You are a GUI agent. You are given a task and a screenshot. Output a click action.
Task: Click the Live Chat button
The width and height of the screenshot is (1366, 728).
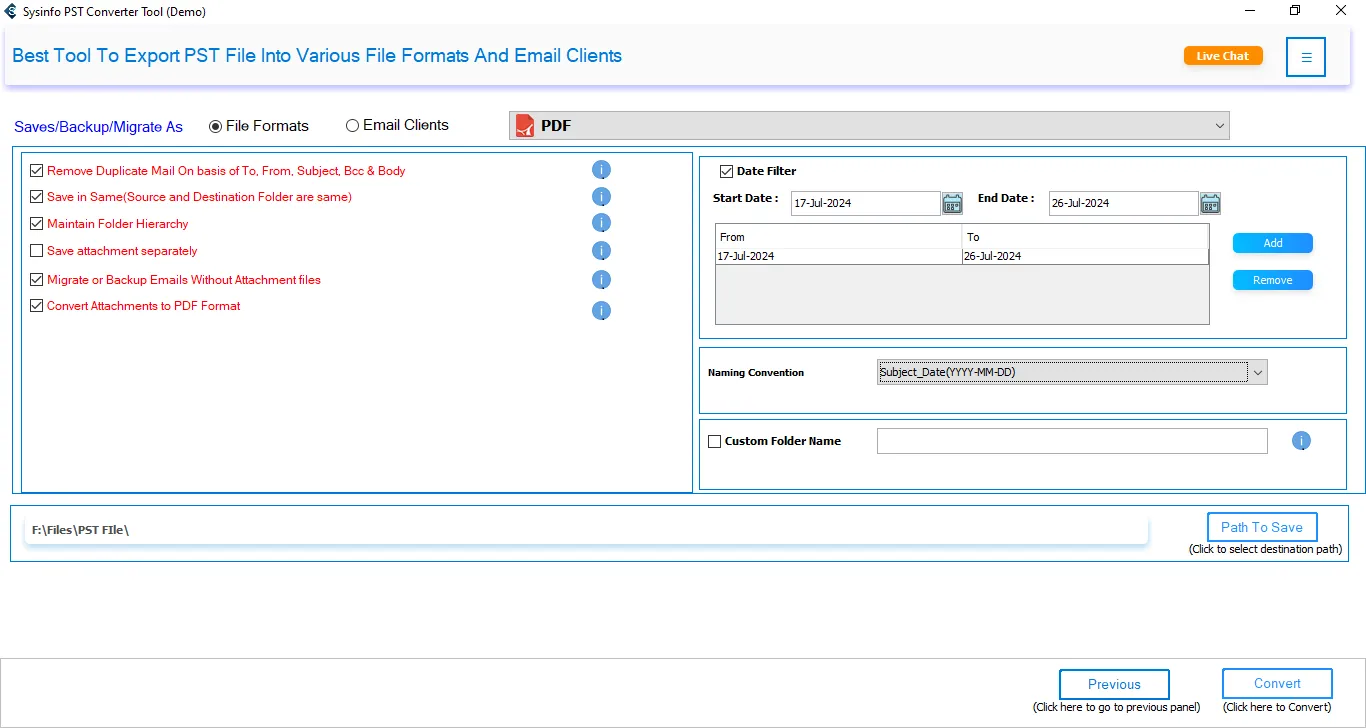pyautogui.click(x=1222, y=56)
